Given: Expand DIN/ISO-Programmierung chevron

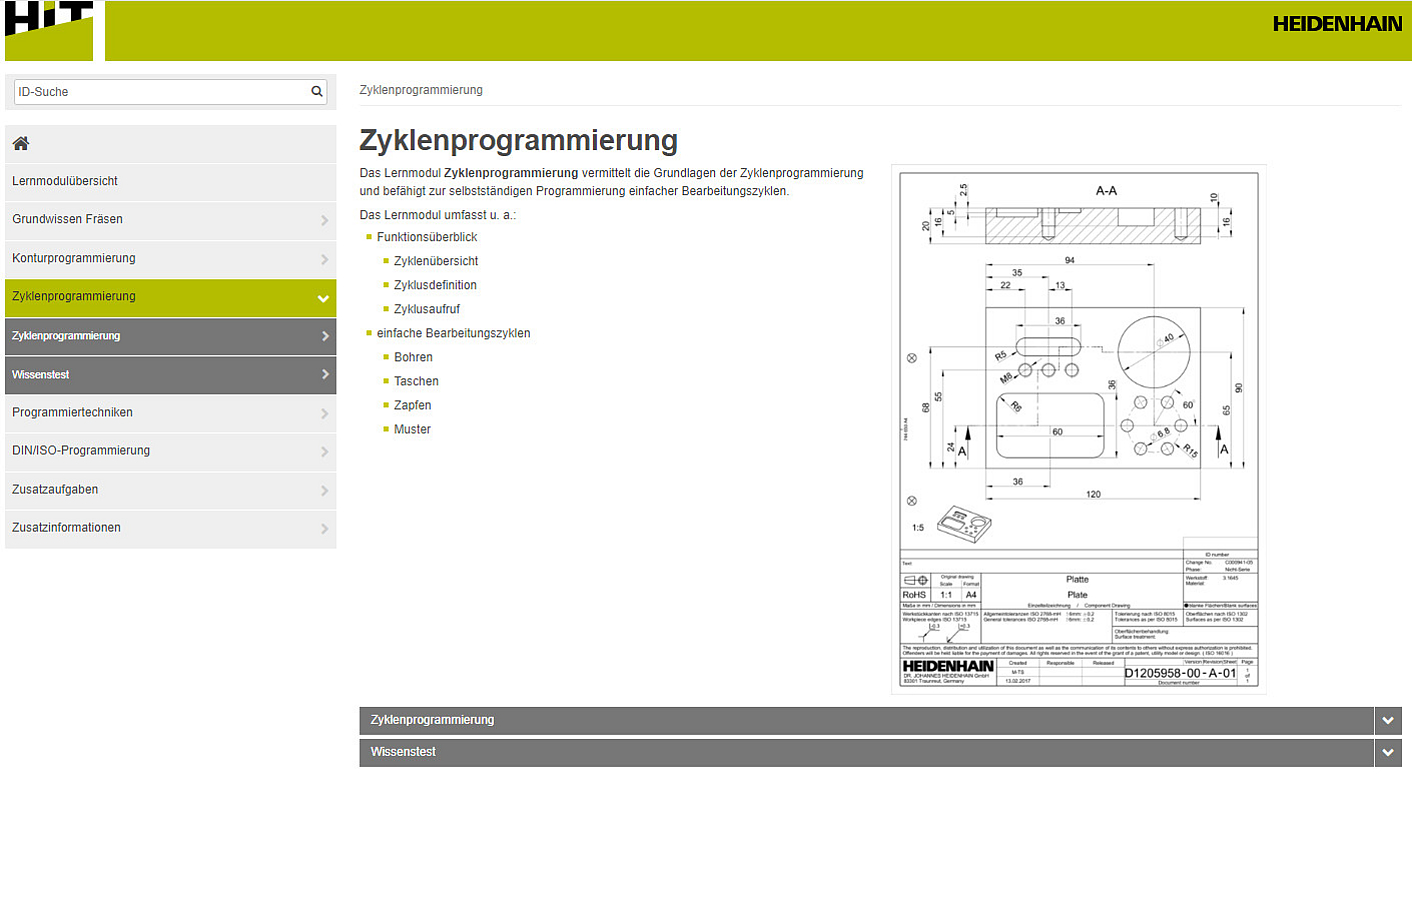Looking at the screenshot, I should [324, 452].
